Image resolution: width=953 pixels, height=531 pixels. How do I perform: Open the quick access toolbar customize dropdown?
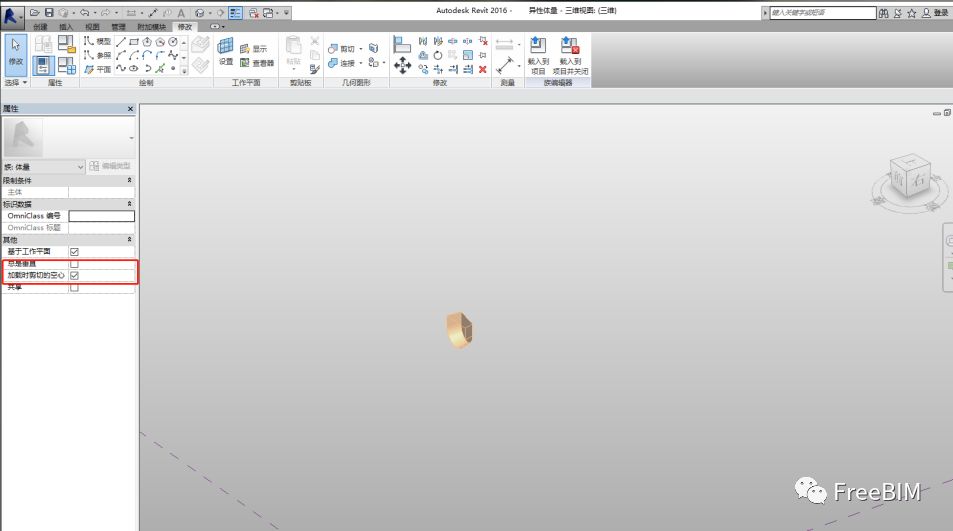coord(286,12)
